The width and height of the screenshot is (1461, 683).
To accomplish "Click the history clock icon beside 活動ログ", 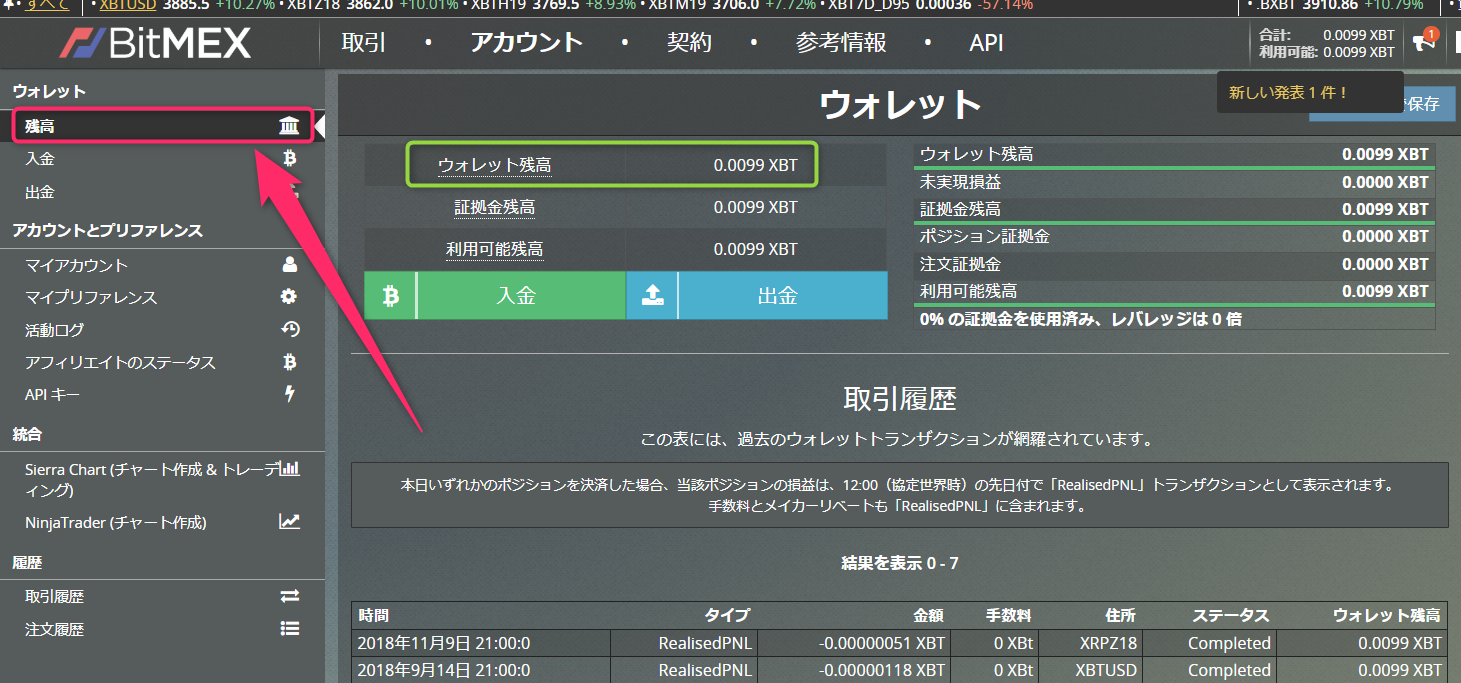I will click(289, 329).
